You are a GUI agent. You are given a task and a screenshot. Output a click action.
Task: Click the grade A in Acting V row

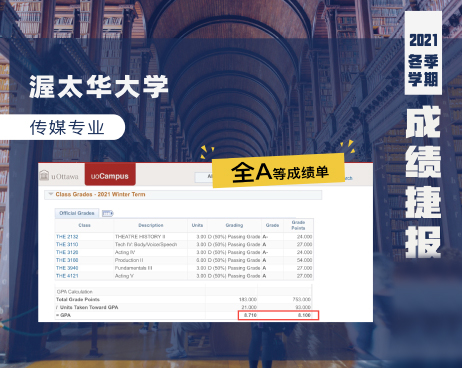tap(264, 276)
